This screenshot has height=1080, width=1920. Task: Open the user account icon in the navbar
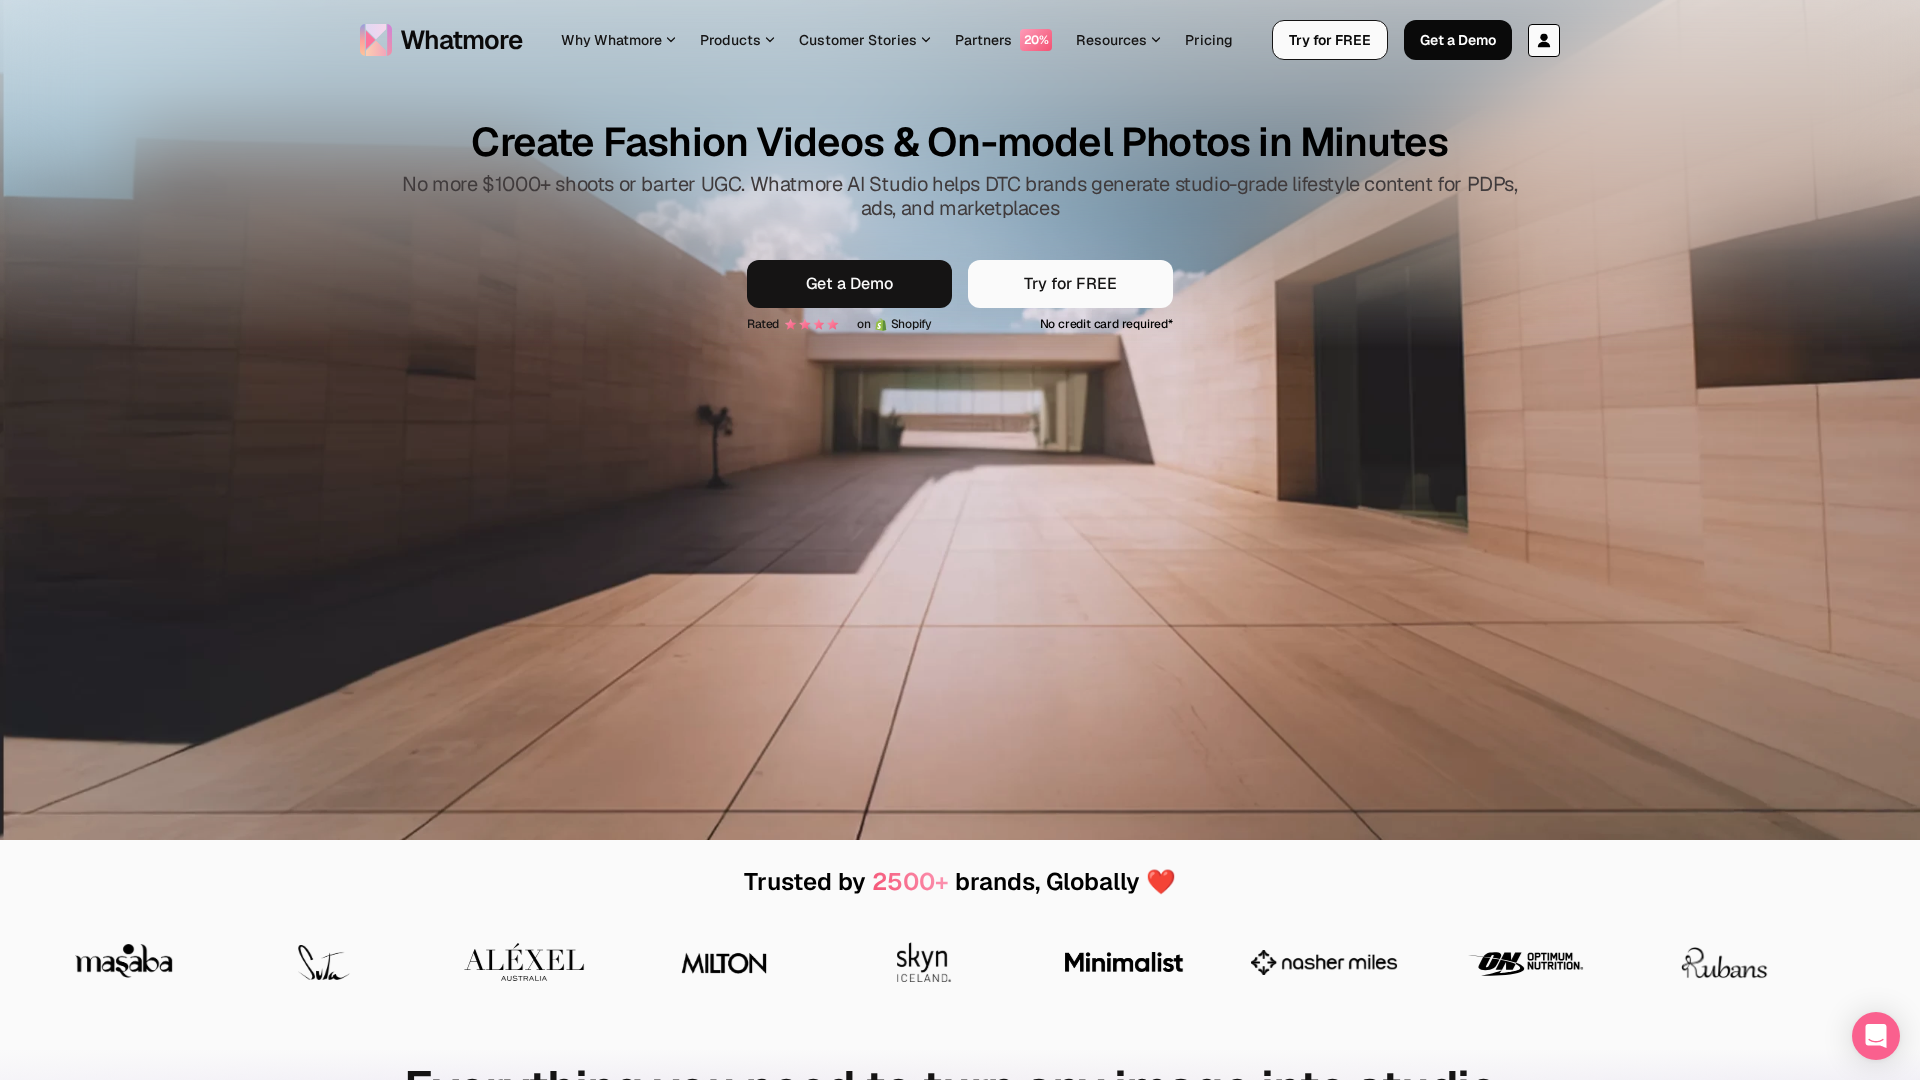point(1543,40)
